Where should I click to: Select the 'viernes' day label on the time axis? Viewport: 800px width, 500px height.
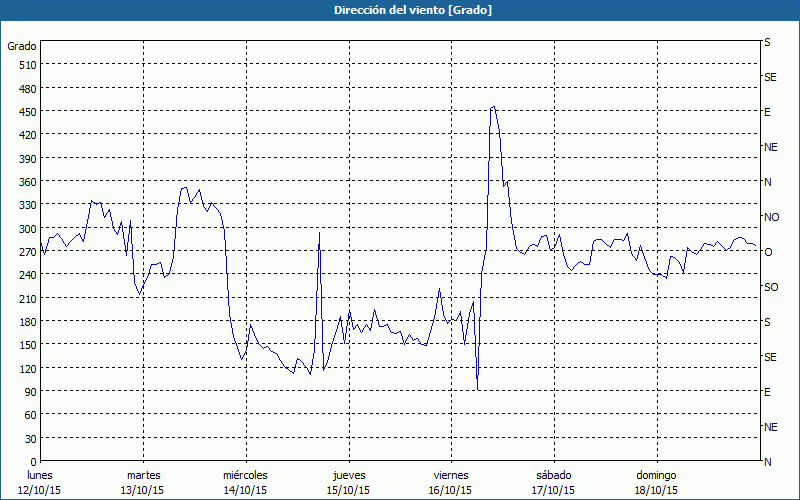pyautogui.click(x=450, y=475)
